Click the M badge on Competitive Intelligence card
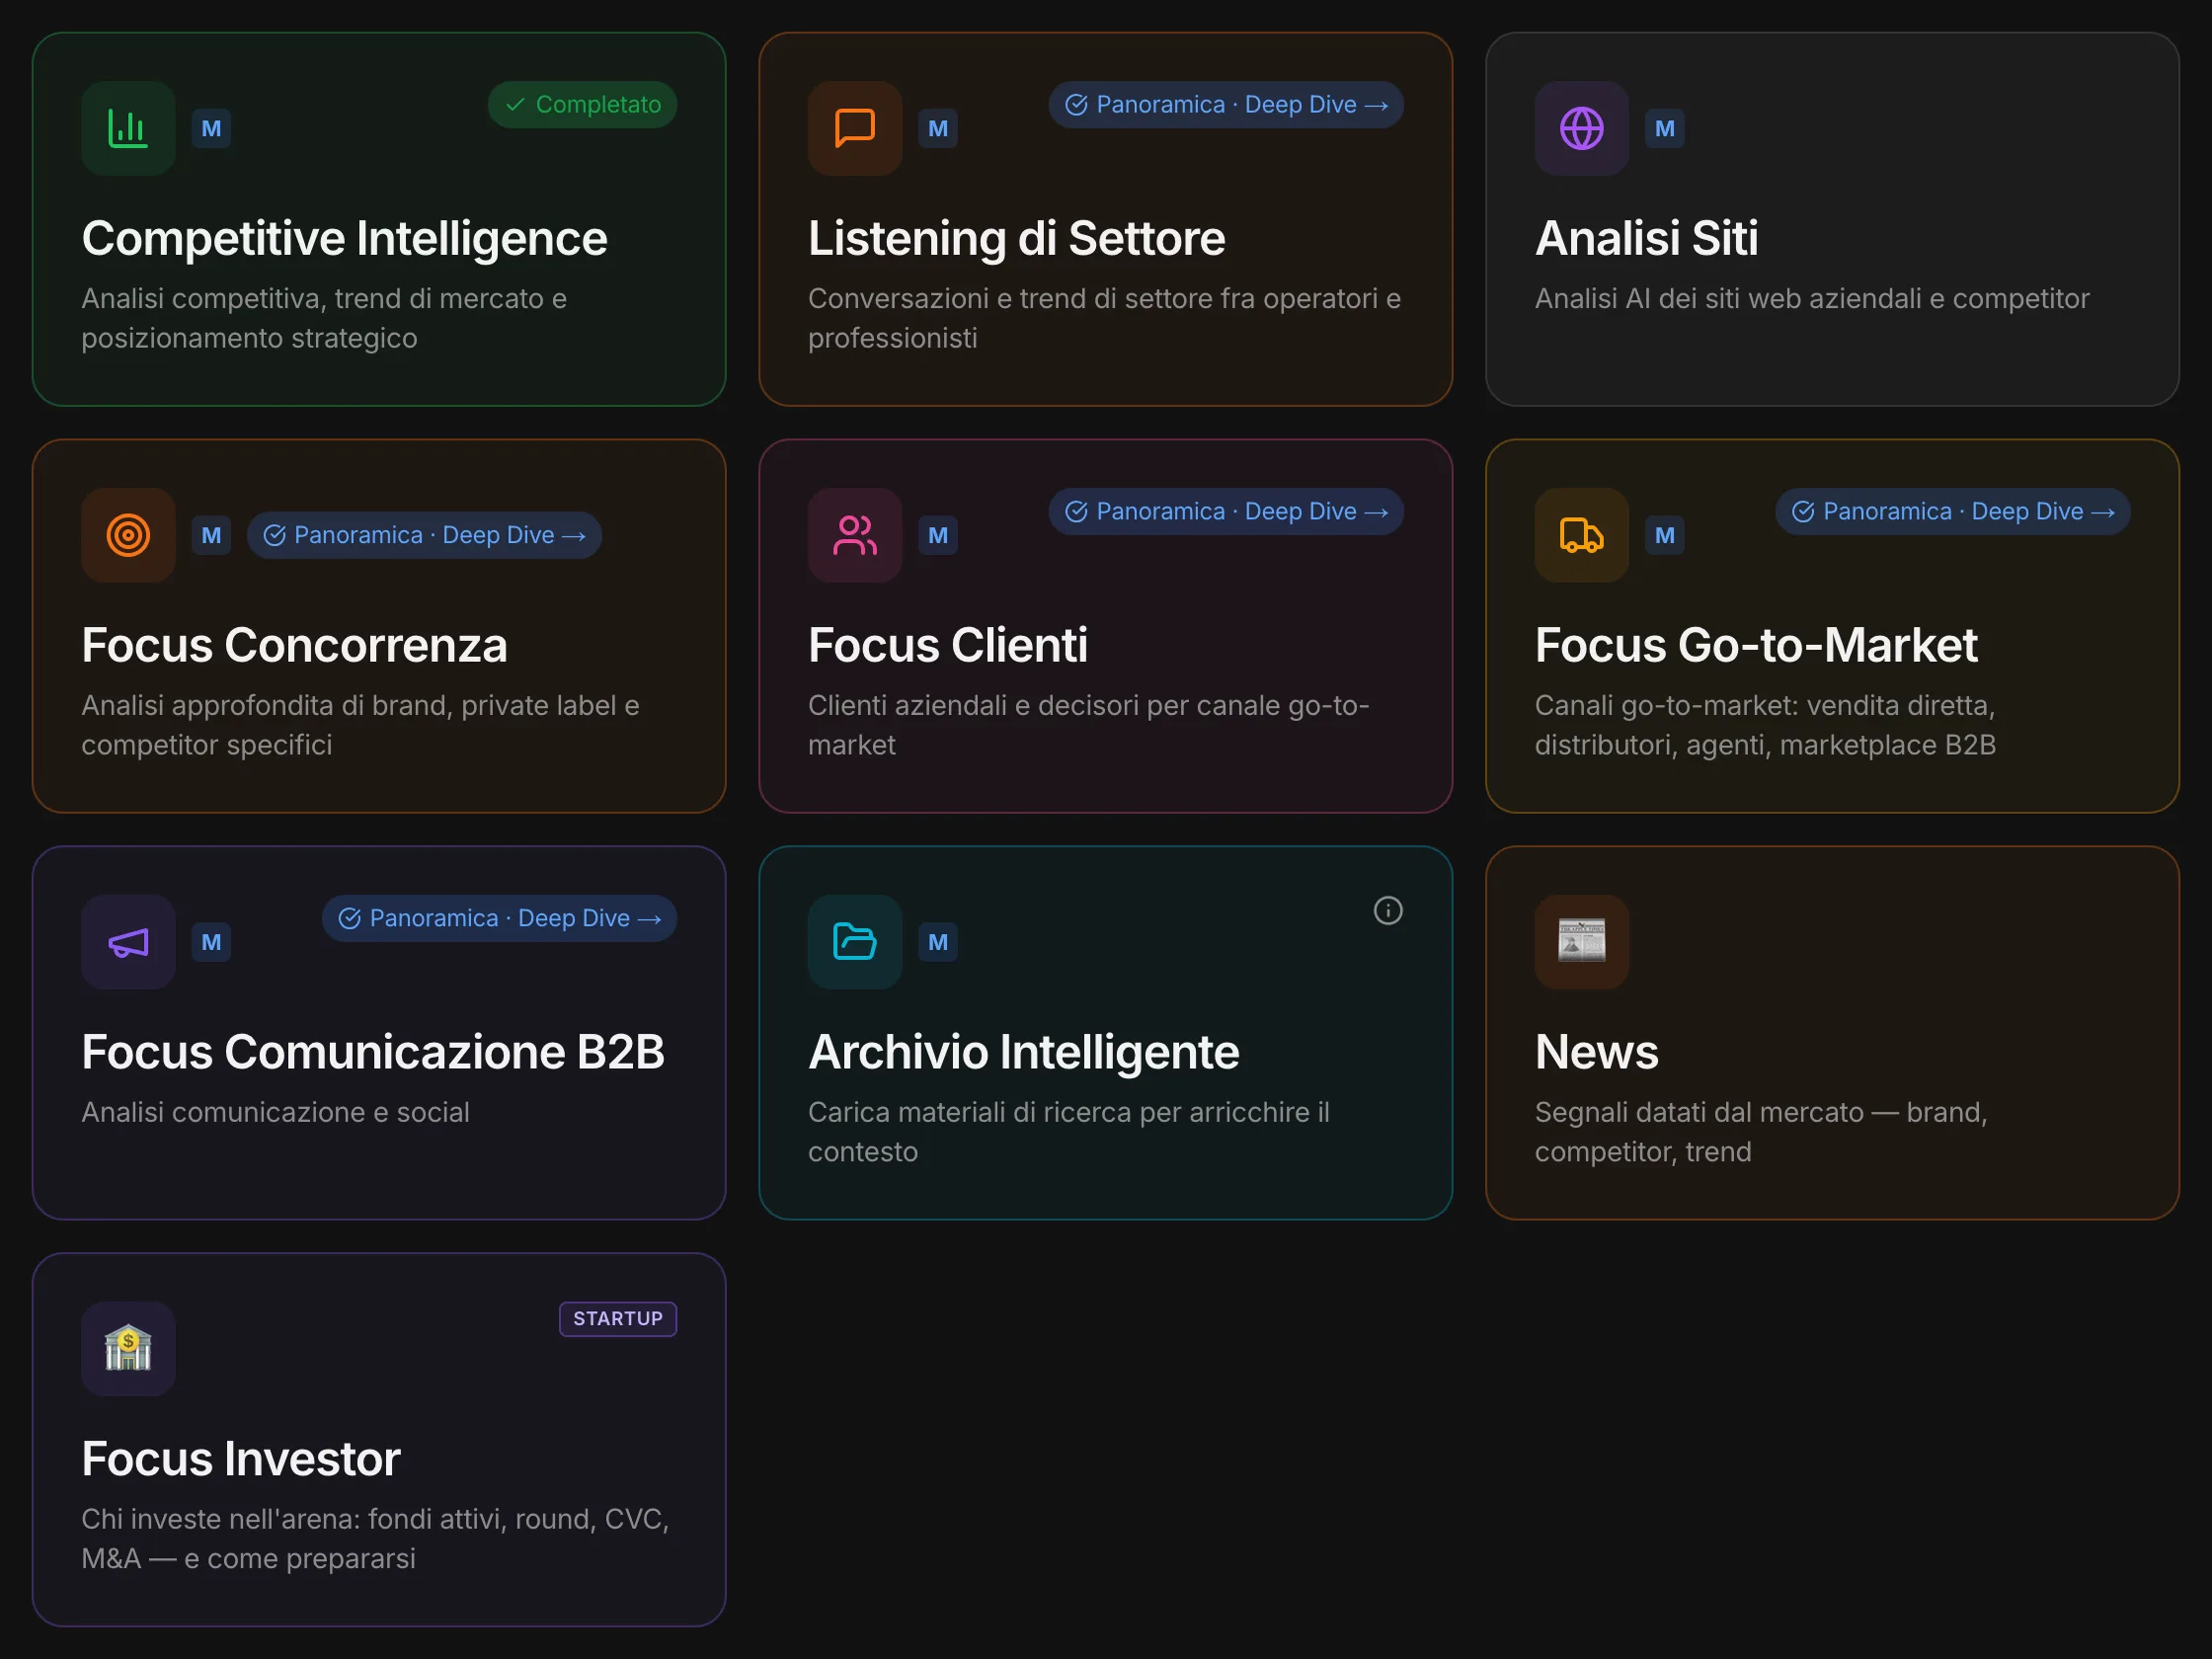This screenshot has height=1659, width=2212. click(x=211, y=128)
